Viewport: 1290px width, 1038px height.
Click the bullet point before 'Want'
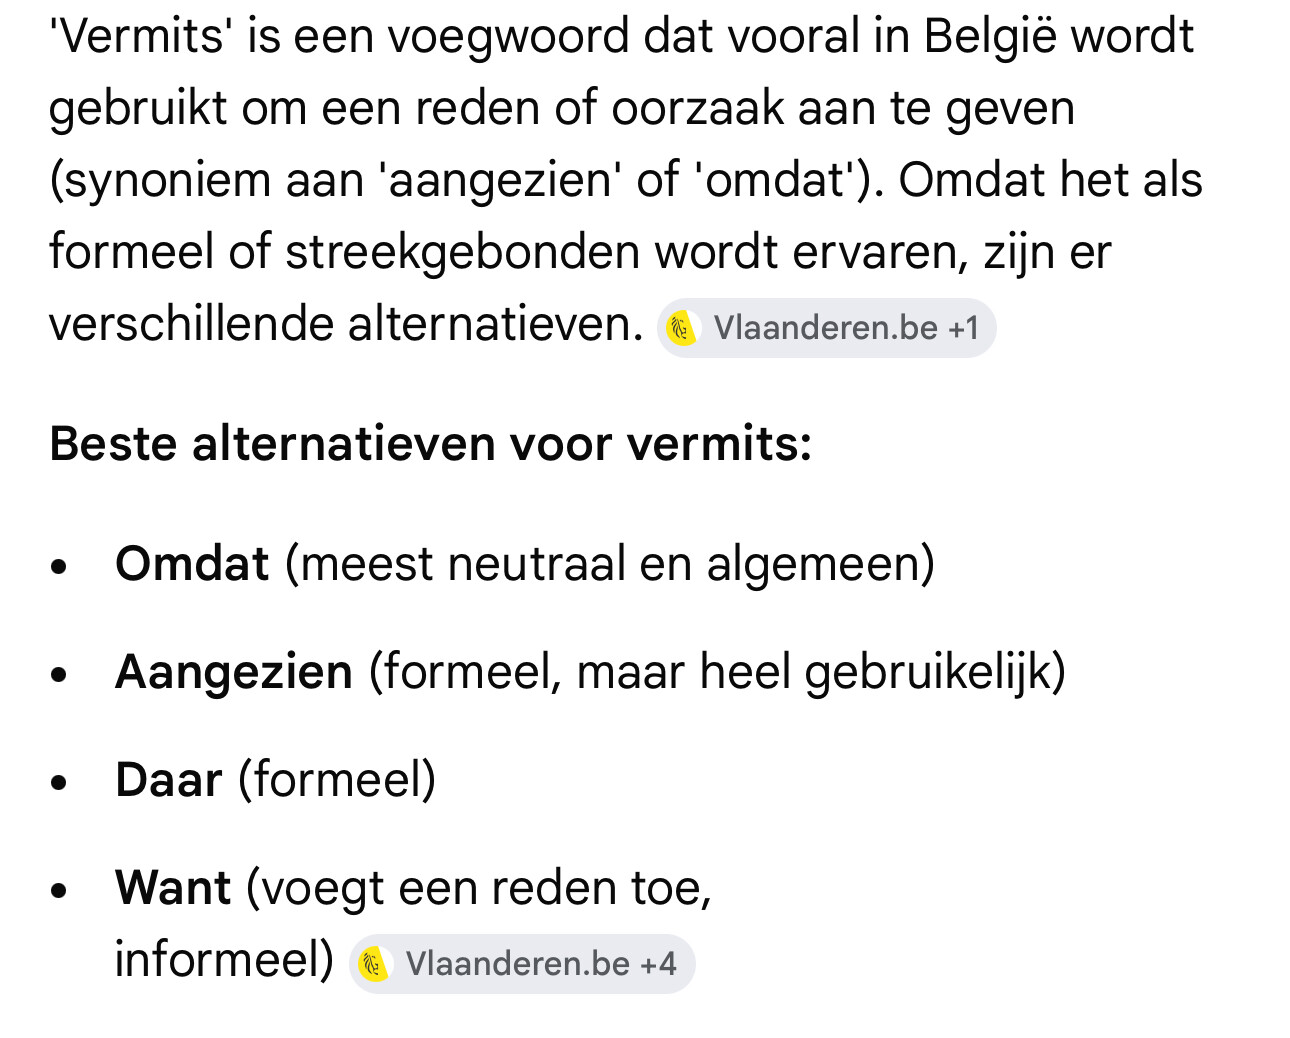coord(59,890)
